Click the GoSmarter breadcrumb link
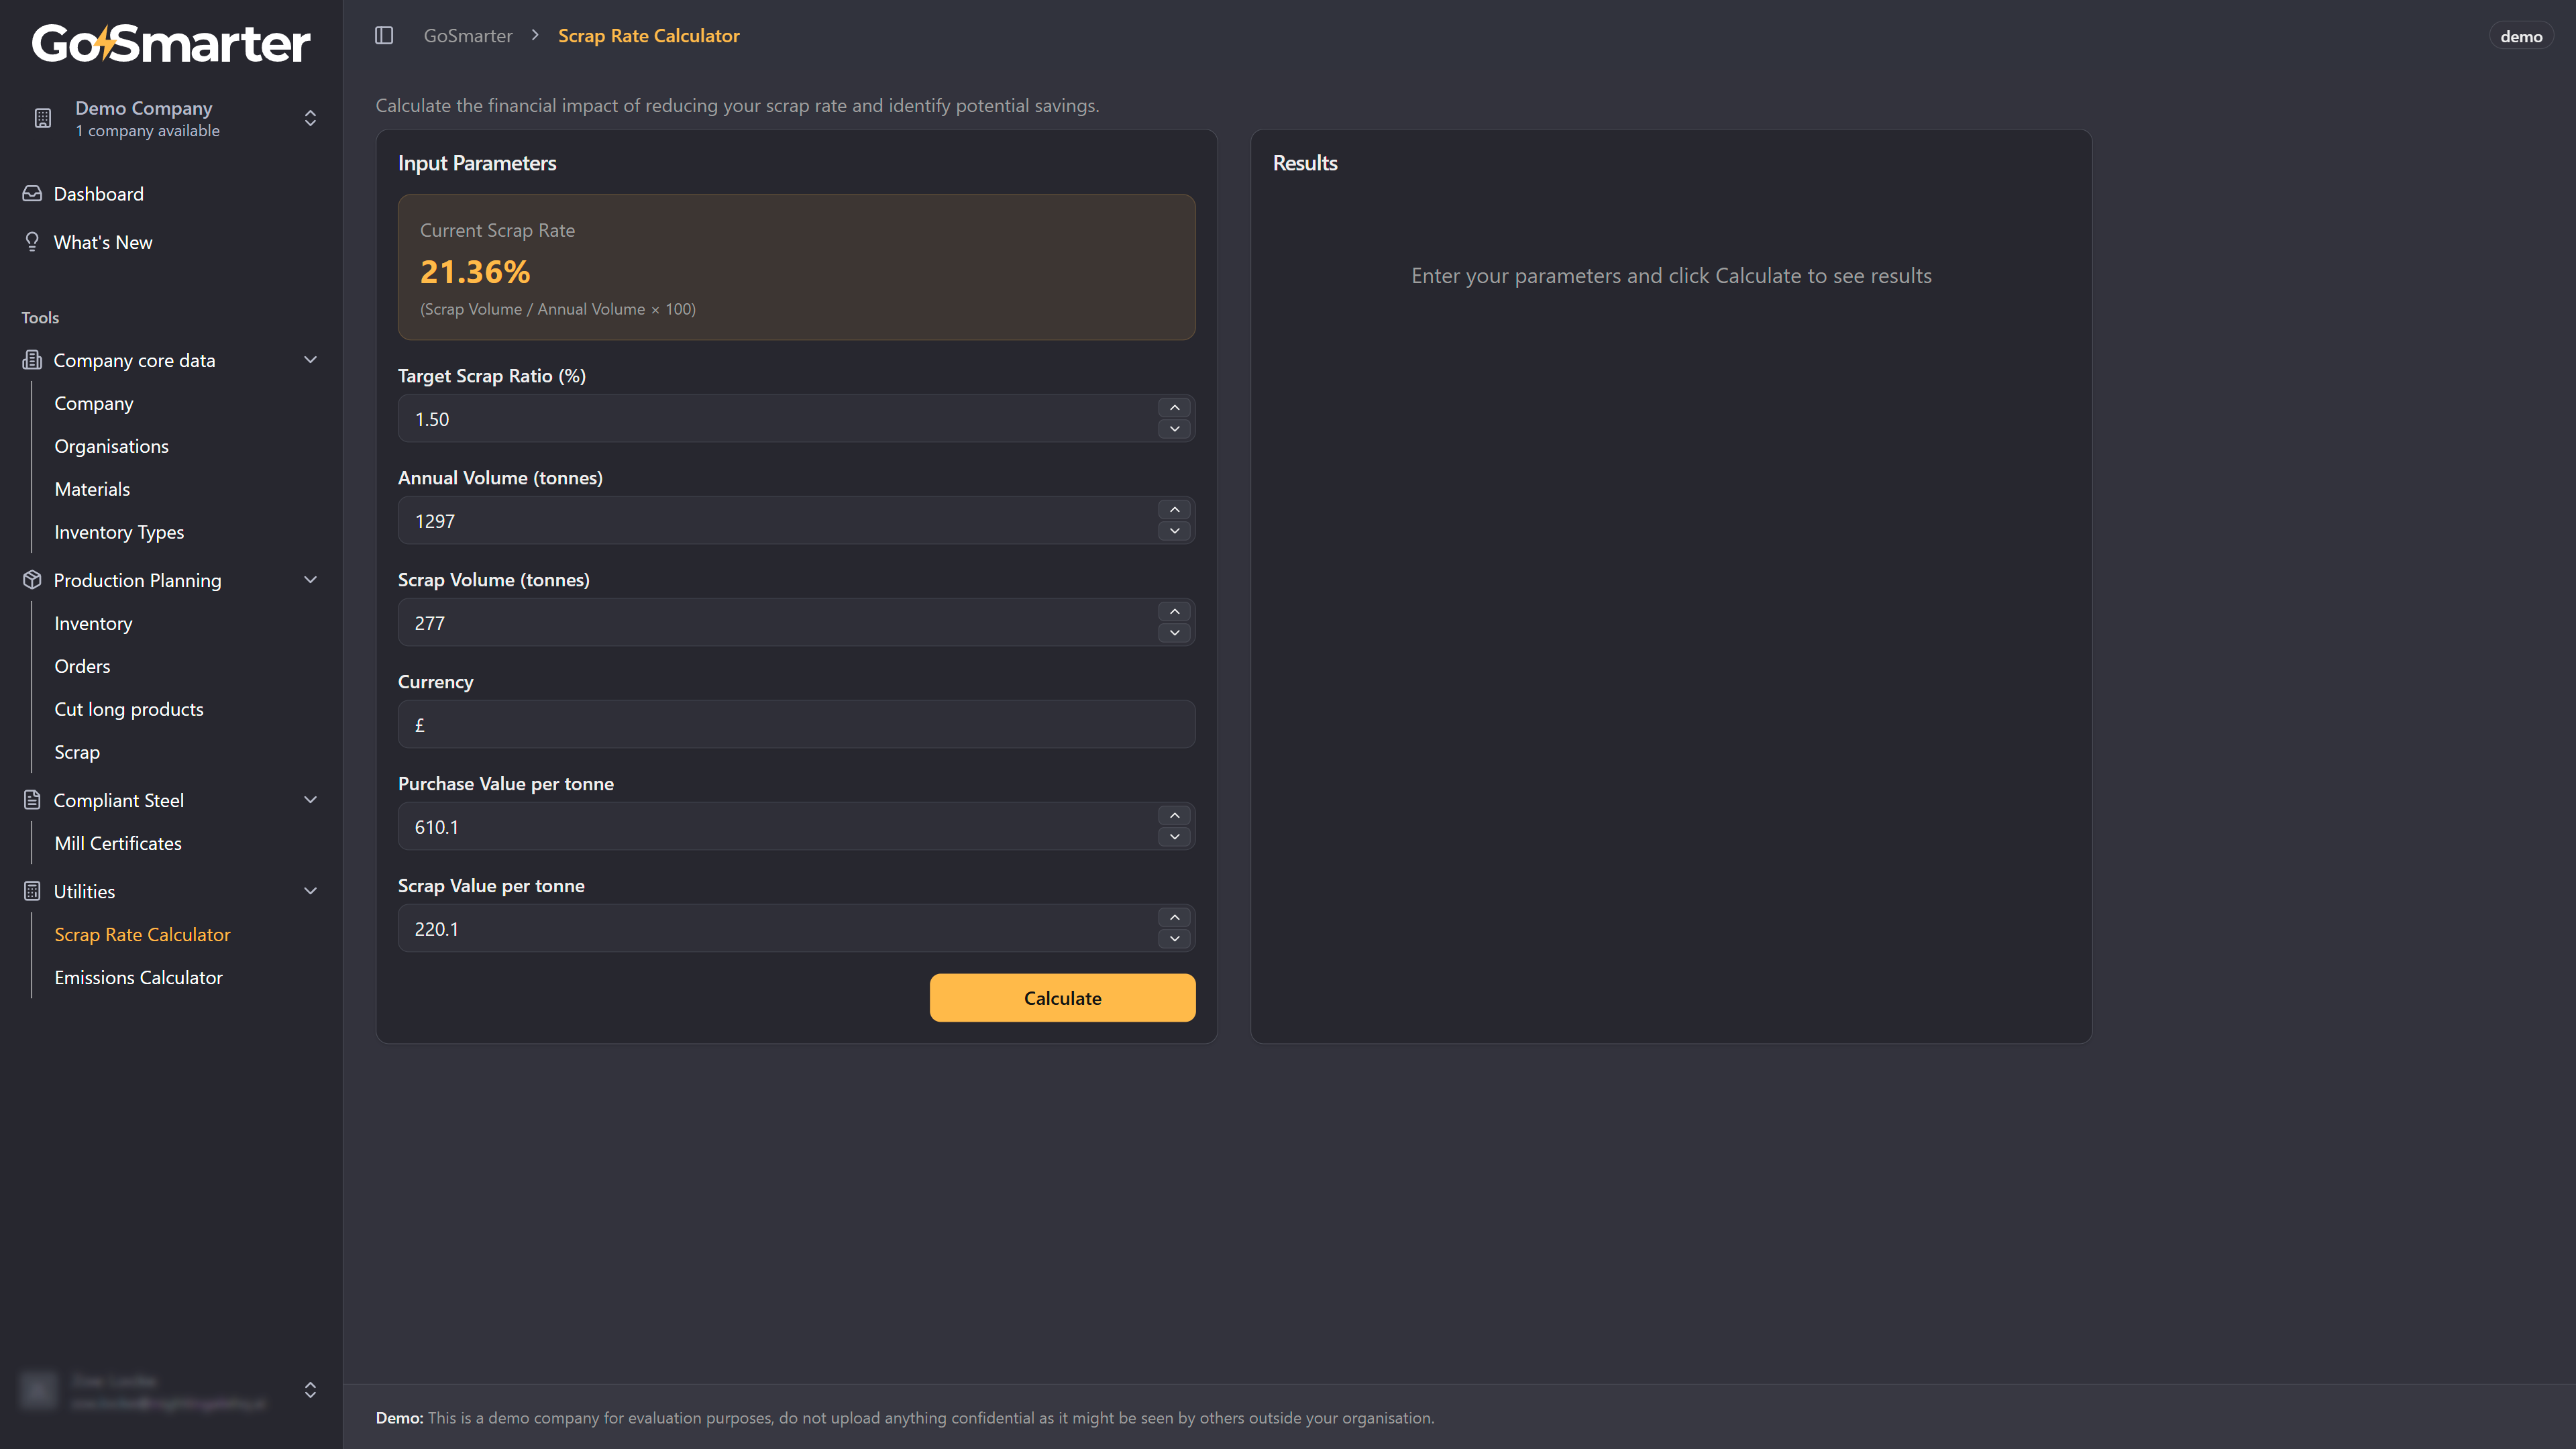Image resolution: width=2576 pixels, height=1449 pixels. [467, 36]
